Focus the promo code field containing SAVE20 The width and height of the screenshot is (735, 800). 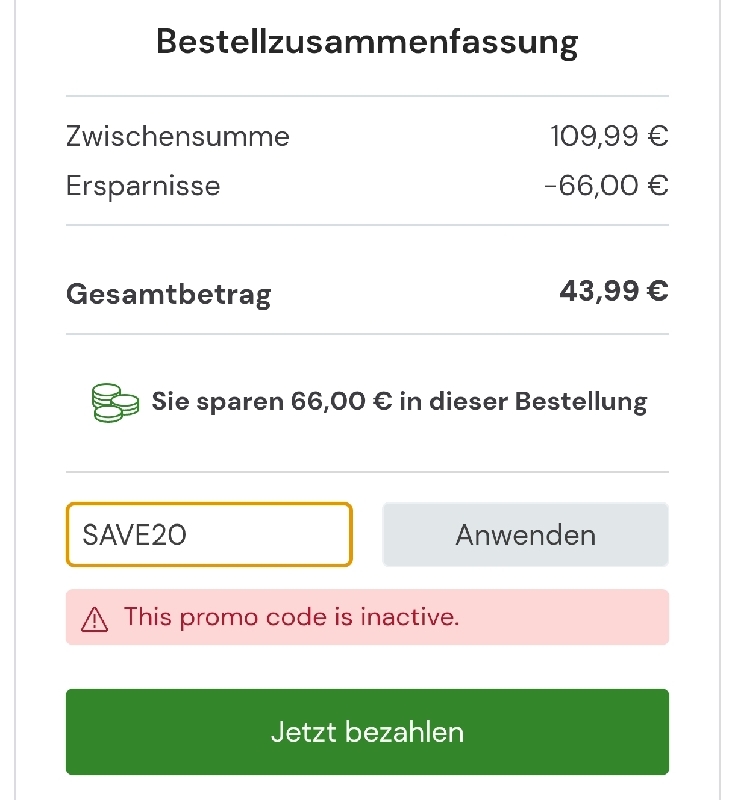click(209, 535)
